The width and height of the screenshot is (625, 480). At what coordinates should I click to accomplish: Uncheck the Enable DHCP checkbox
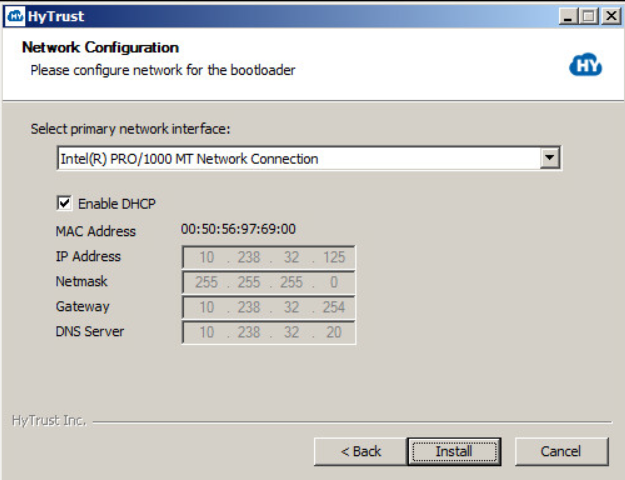[64, 203]
